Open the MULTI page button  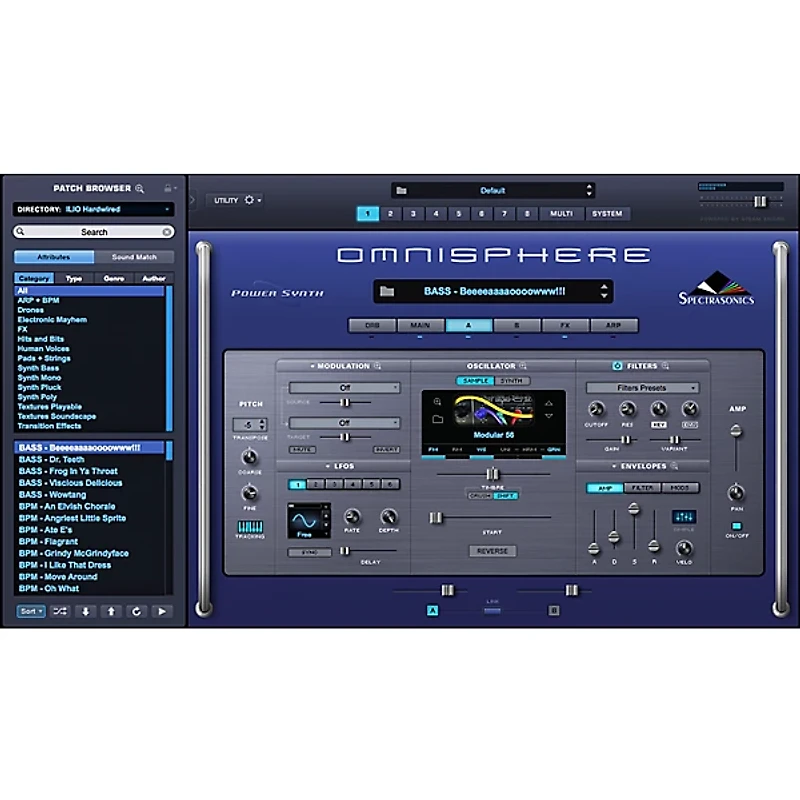[x=560, y=213]
